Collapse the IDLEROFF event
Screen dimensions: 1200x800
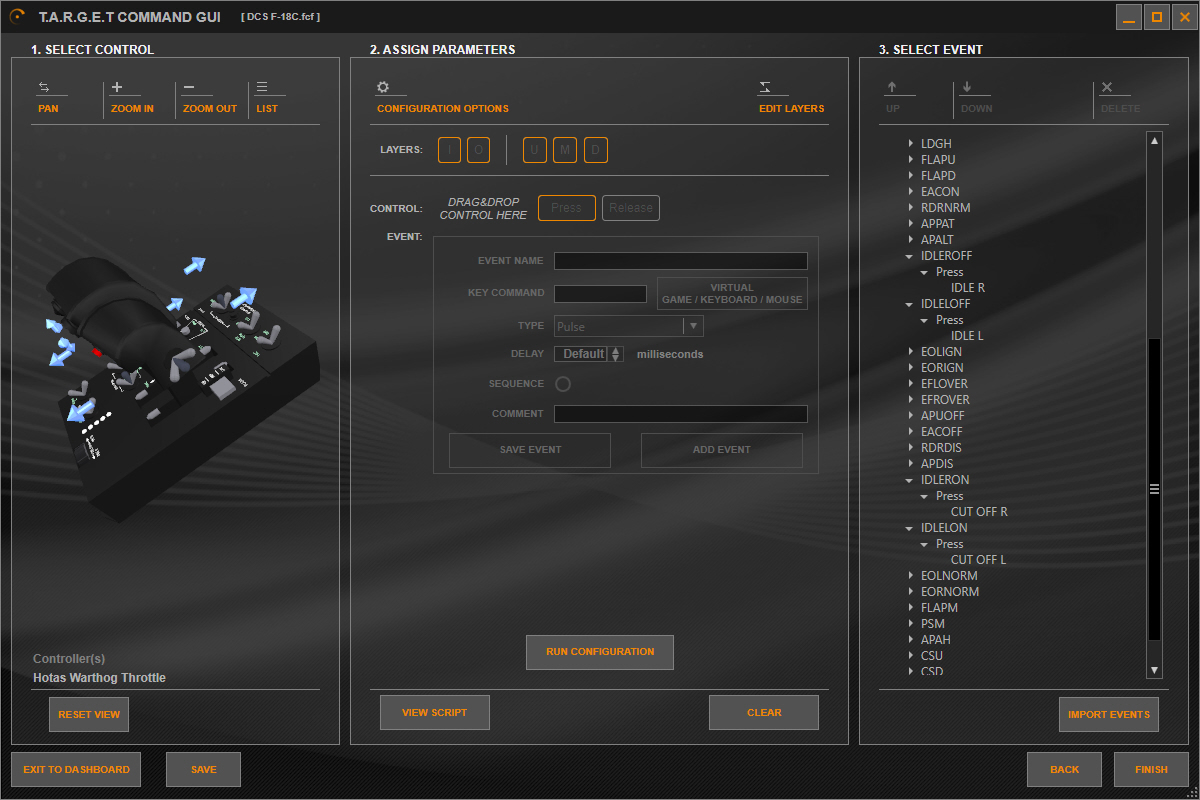click(910, 256)
